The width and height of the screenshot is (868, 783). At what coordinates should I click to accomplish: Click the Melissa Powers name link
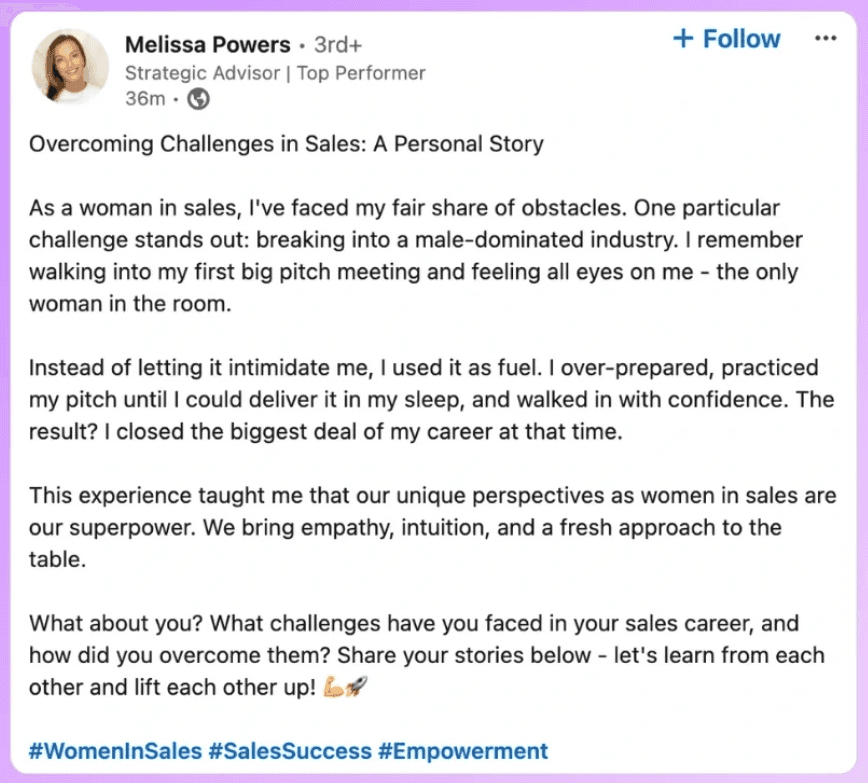tap(208, 45)
